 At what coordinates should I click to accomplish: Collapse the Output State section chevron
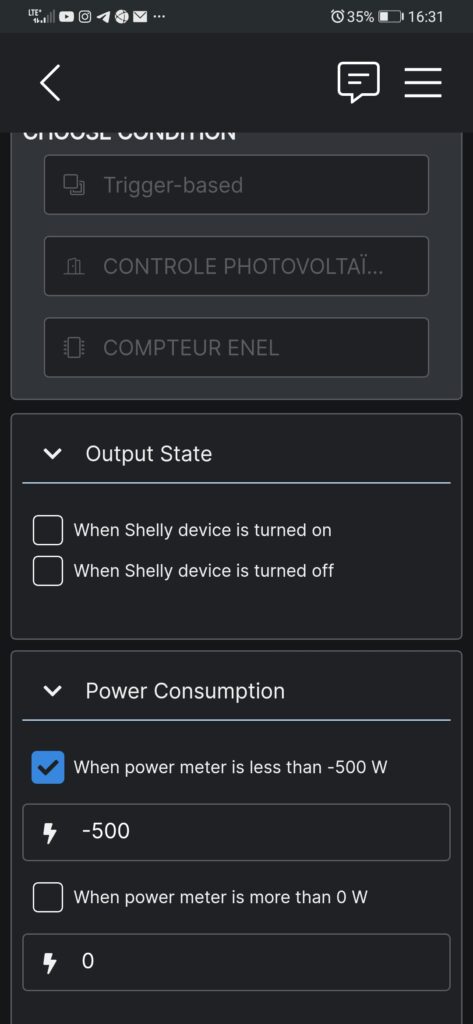tap(52, 453)
